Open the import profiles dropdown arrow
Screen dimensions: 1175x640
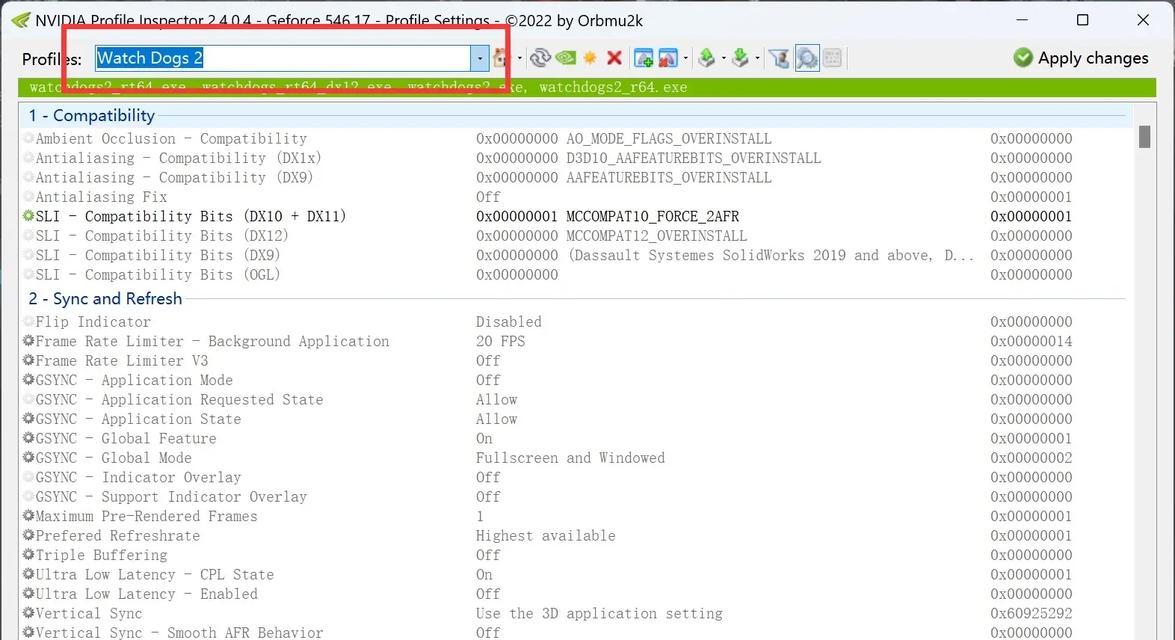758,58
